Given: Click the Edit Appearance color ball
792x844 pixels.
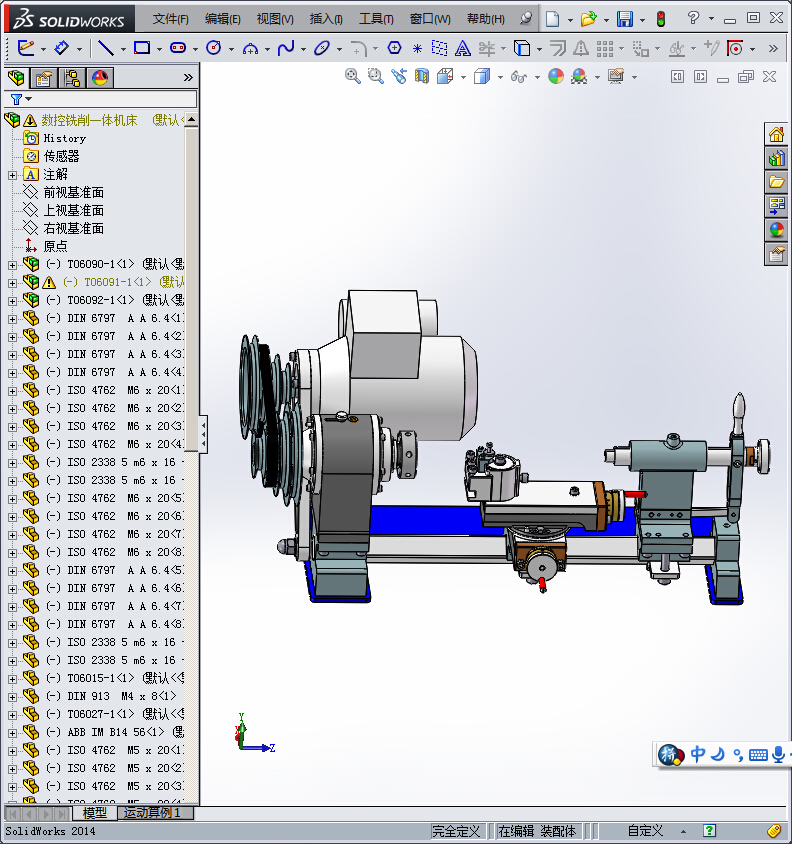Looking at the screenshot, I should [x=556, y=76].
